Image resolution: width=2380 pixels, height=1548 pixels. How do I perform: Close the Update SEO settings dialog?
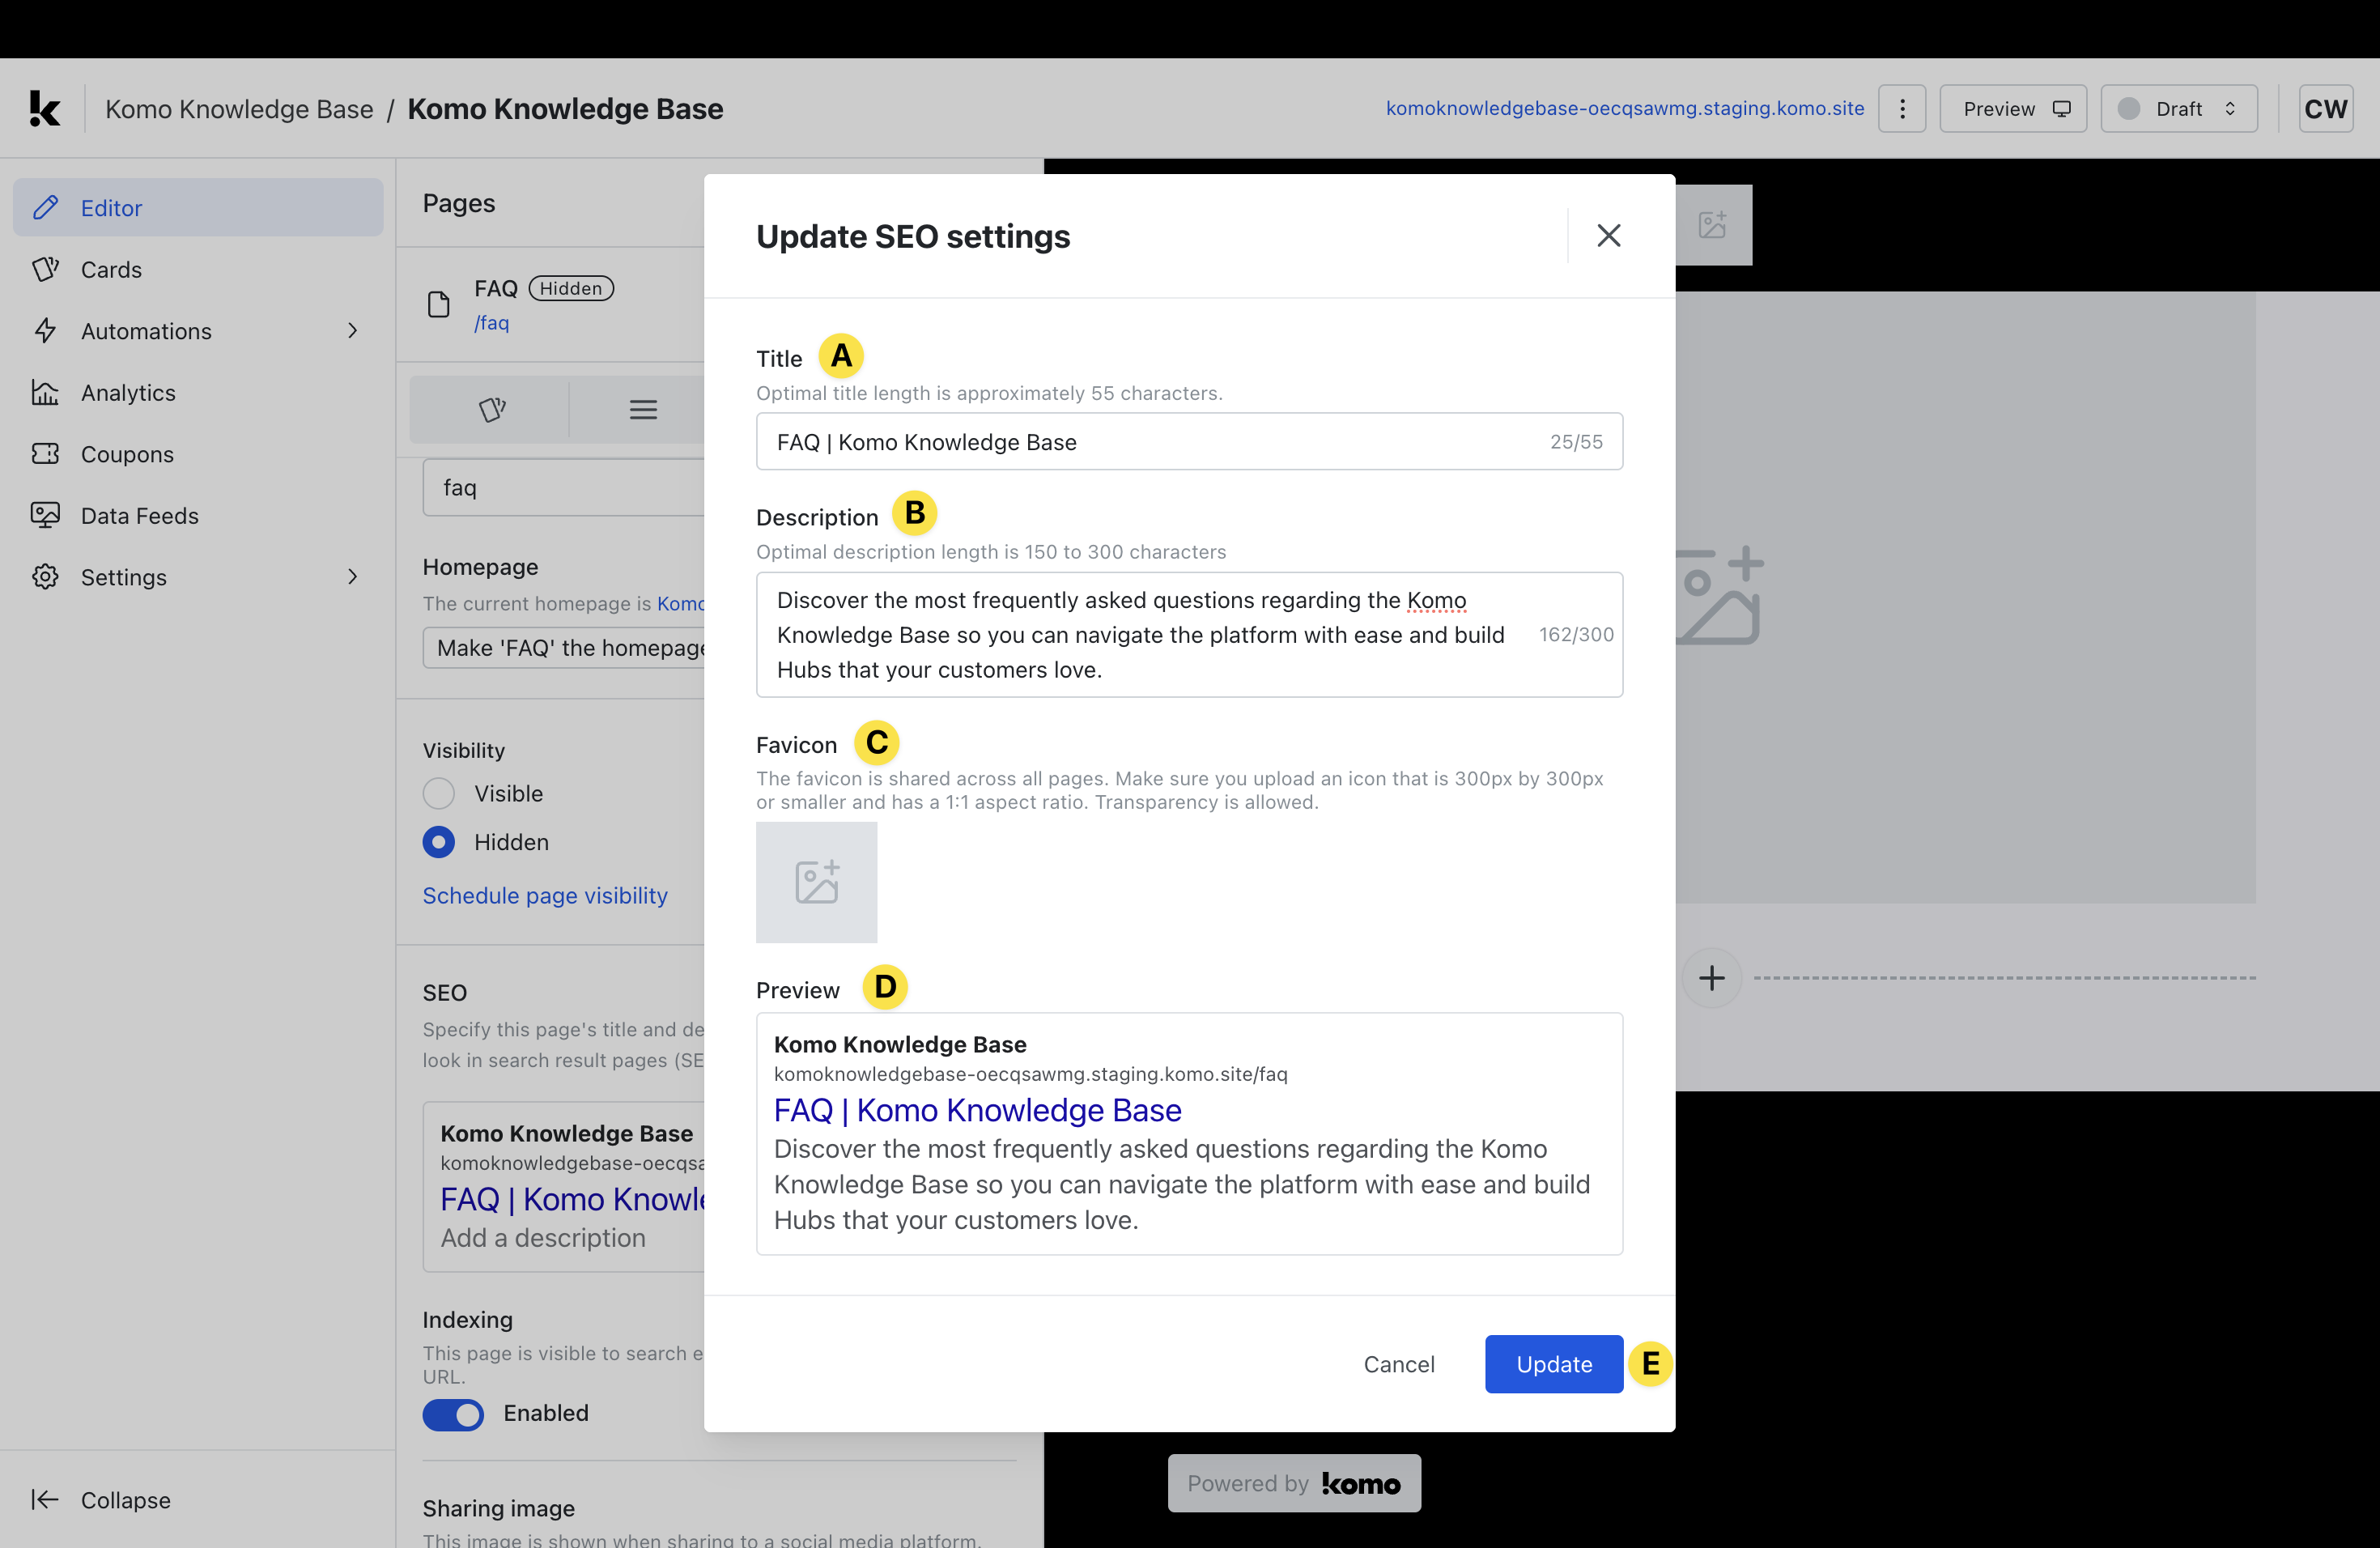coord(1608,235)
